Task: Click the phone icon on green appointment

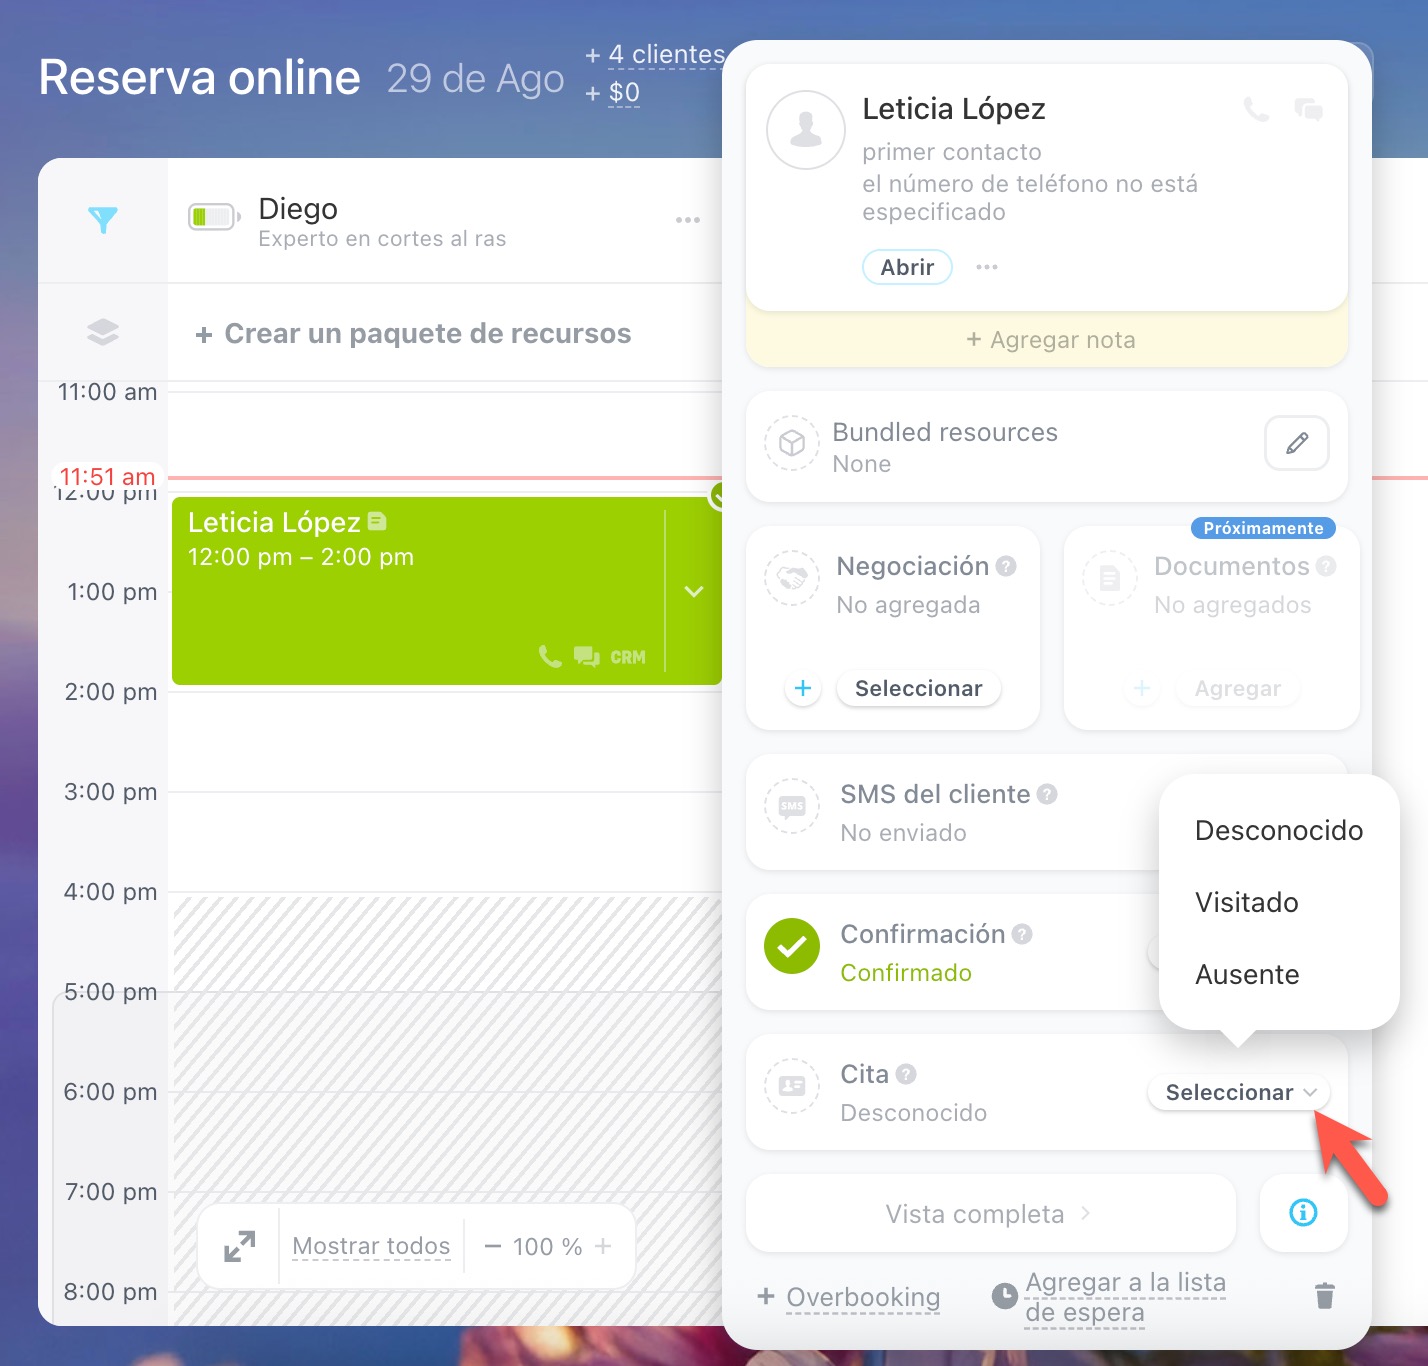Action: click(x=550, y=656)
